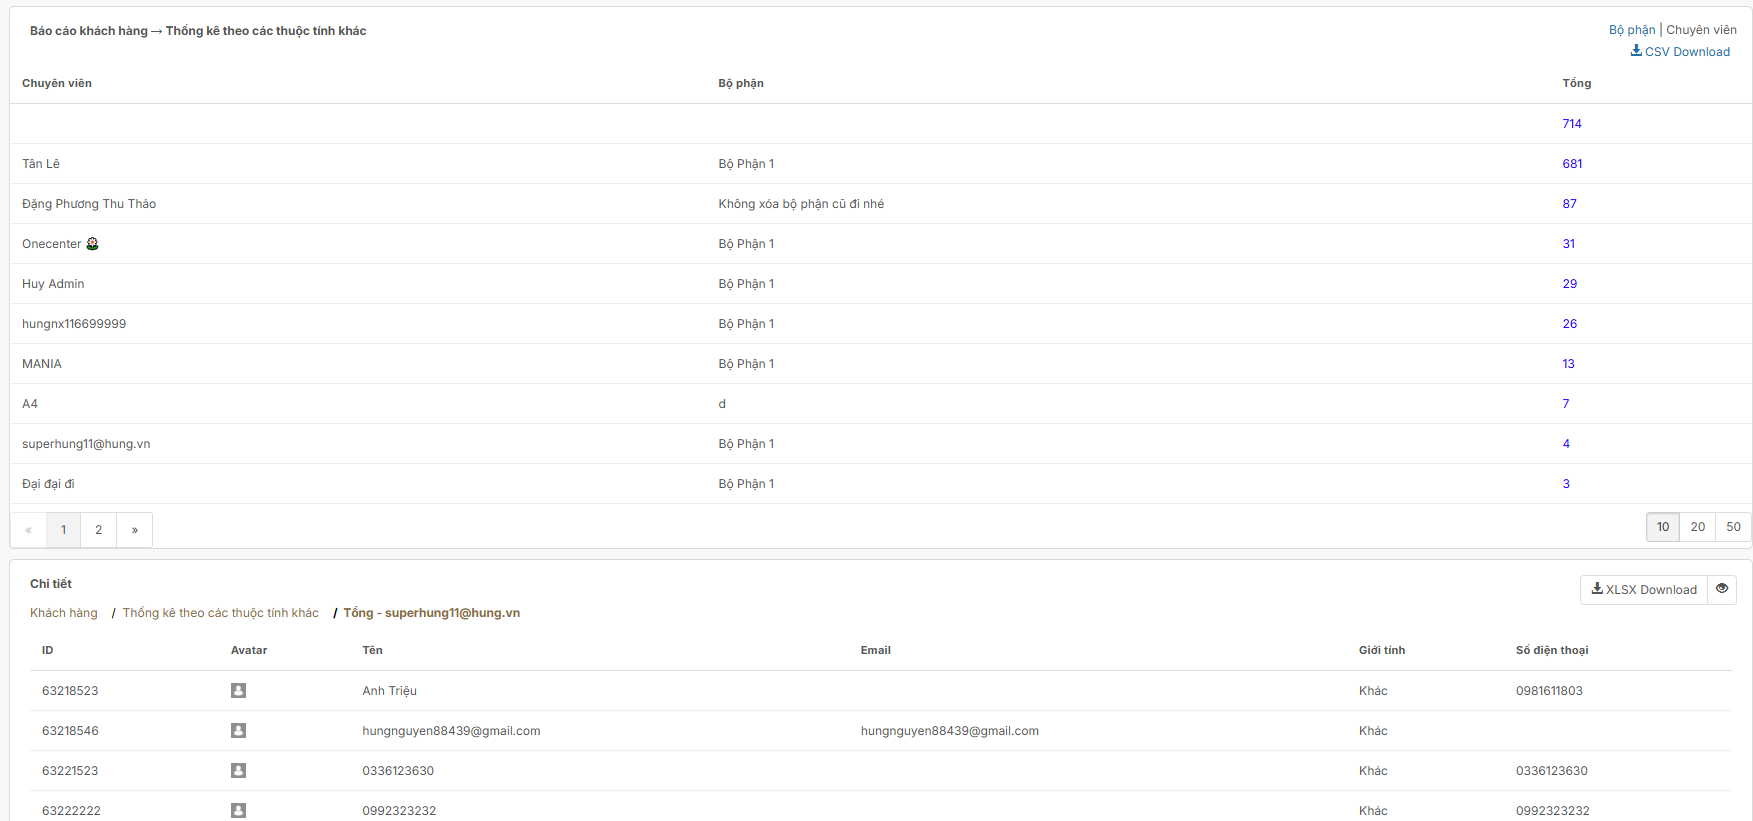Show 10 rows per page
This screenshot has width=1753, height=821.
(1662, 527)
